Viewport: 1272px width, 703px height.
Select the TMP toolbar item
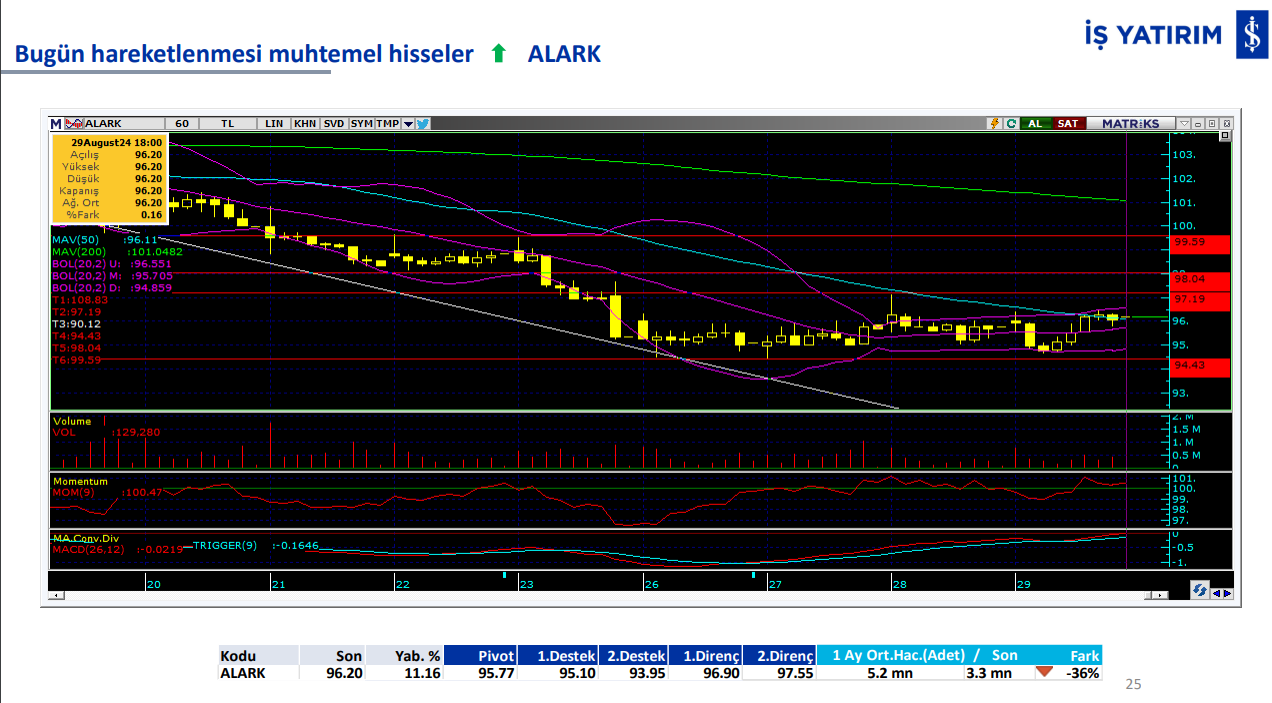point(387,124)
